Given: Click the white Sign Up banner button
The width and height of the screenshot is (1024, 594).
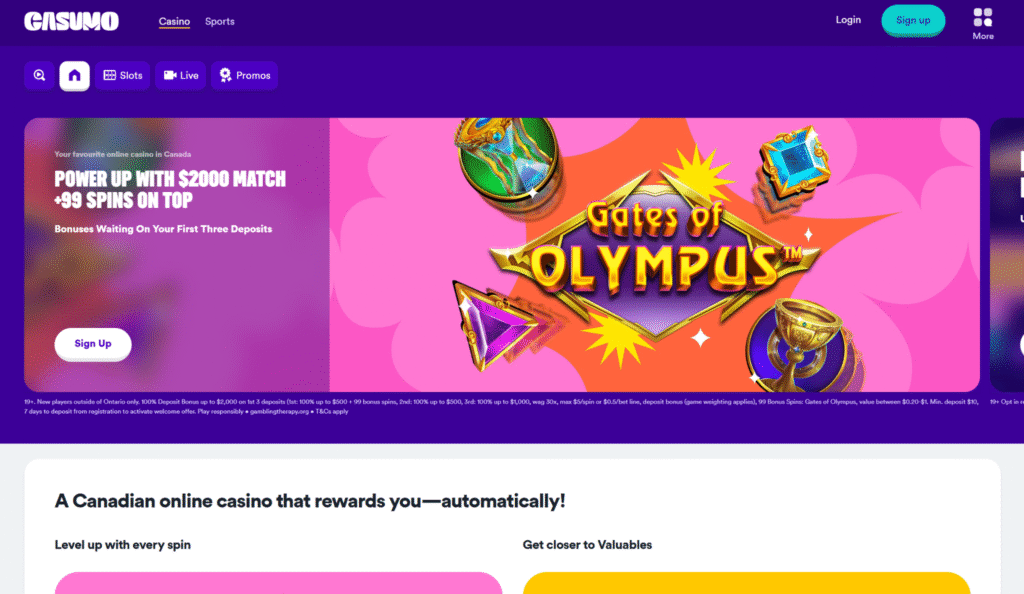Looking at the screenshot, I should click(93, 343).
